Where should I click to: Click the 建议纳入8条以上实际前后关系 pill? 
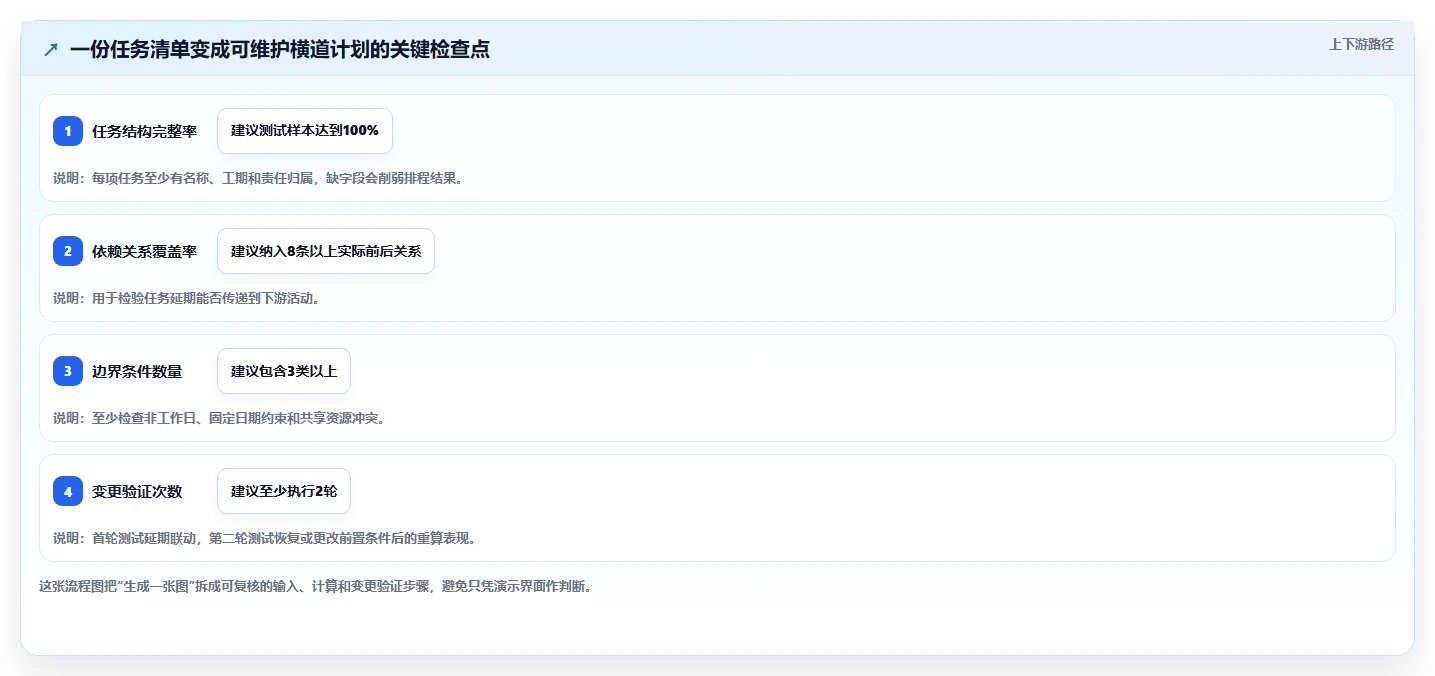point(326,251)
